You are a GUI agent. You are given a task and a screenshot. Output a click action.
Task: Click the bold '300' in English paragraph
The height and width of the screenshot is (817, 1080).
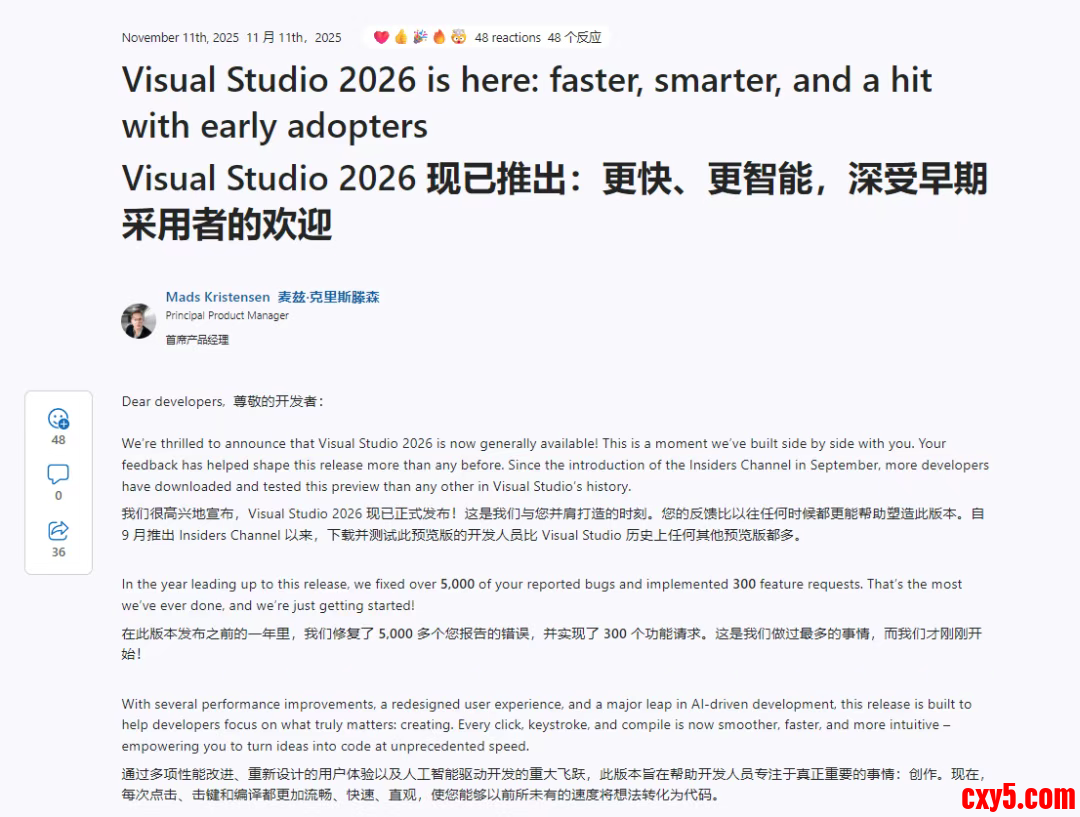(744, 584)
